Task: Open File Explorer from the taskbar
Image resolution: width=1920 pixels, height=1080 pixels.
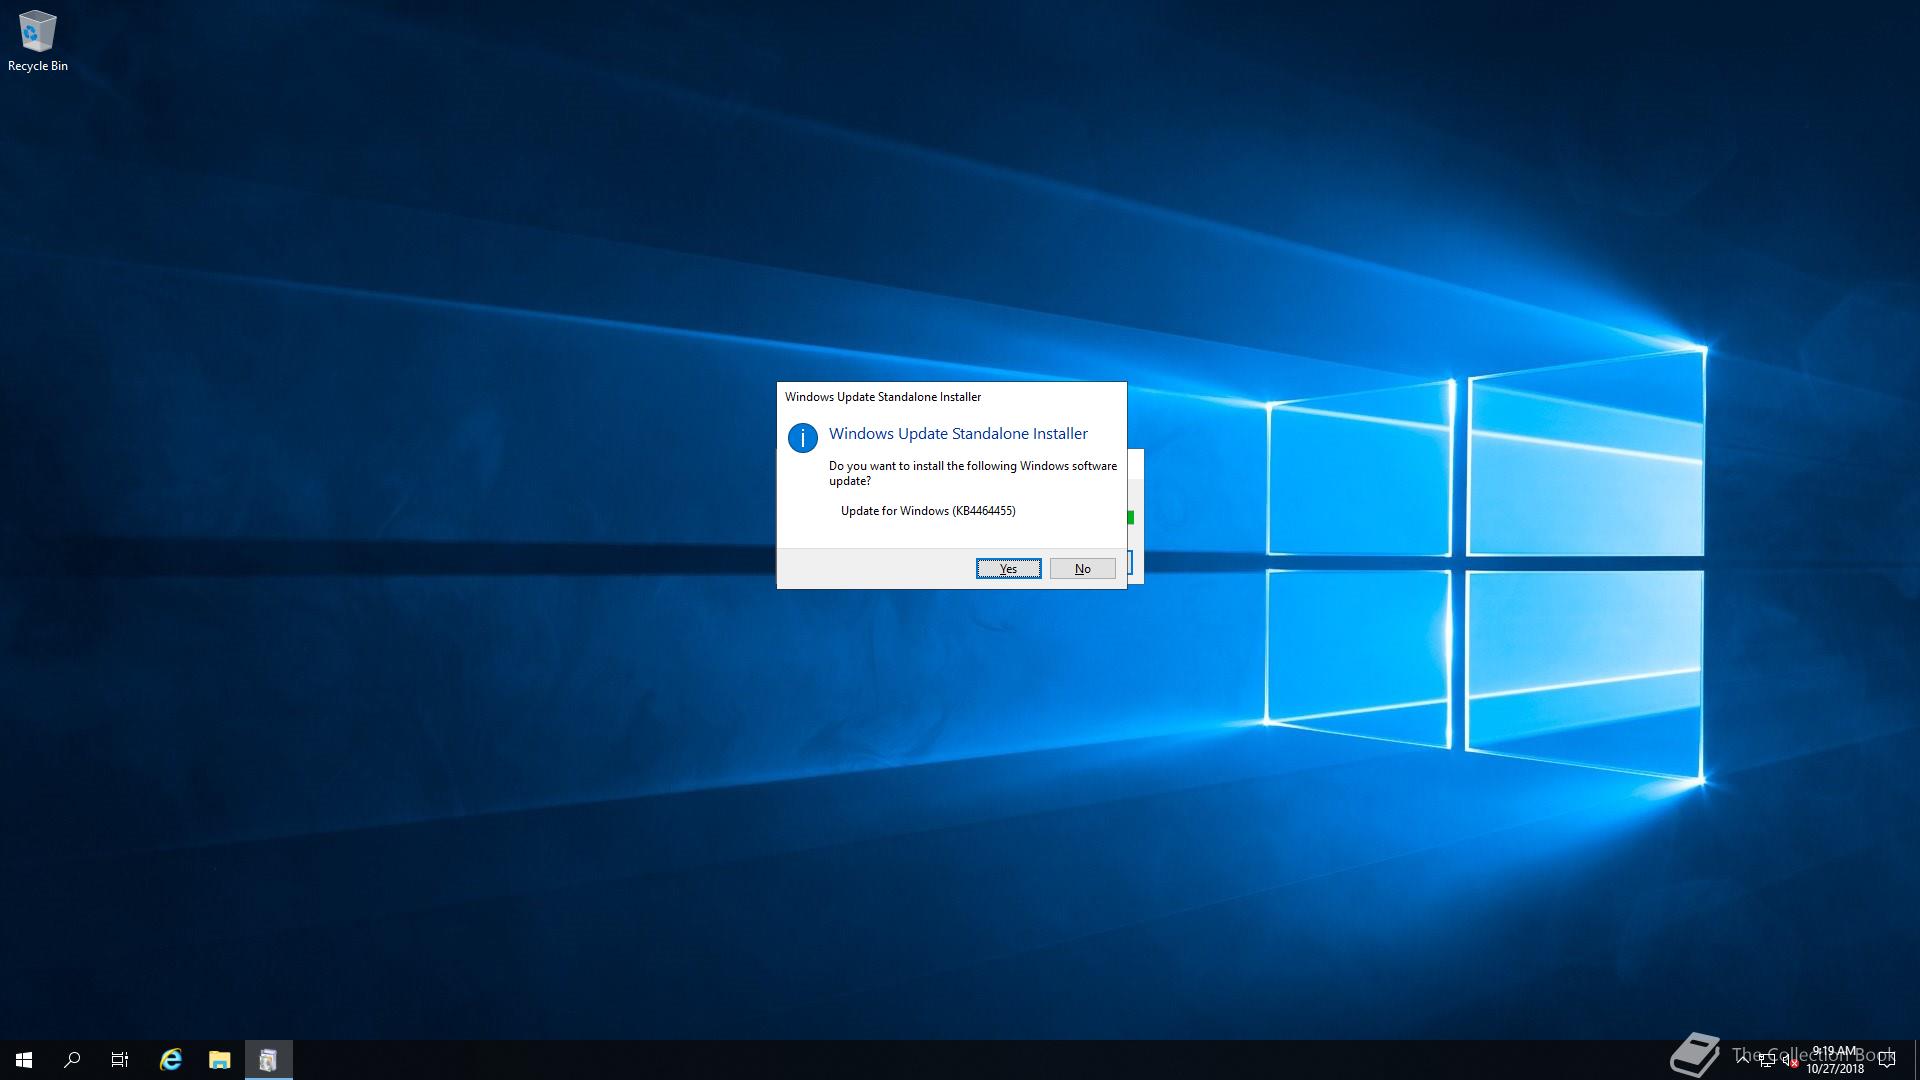Action: (219, 1060)
